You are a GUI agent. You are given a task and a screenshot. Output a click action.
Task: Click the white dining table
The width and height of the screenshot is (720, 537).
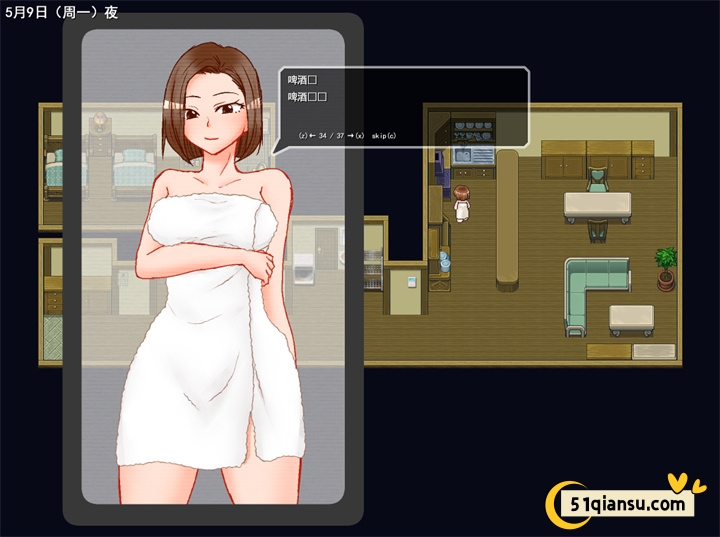click(x=597, y=206)
